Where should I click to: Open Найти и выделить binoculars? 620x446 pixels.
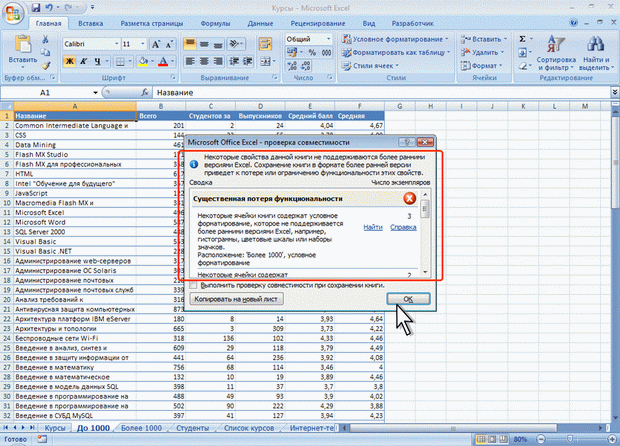596,53
